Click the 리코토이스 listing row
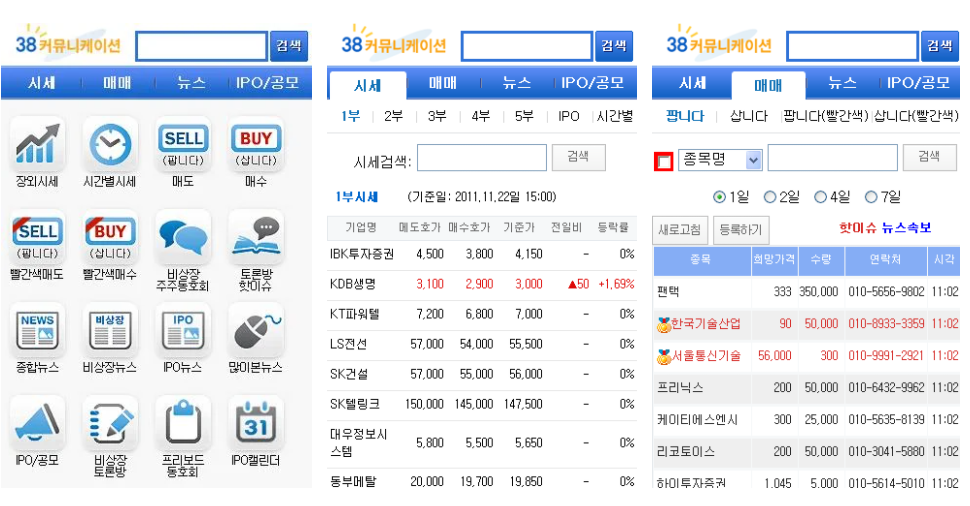The height and width of the screenshot is (506, 970). point(807,452)
